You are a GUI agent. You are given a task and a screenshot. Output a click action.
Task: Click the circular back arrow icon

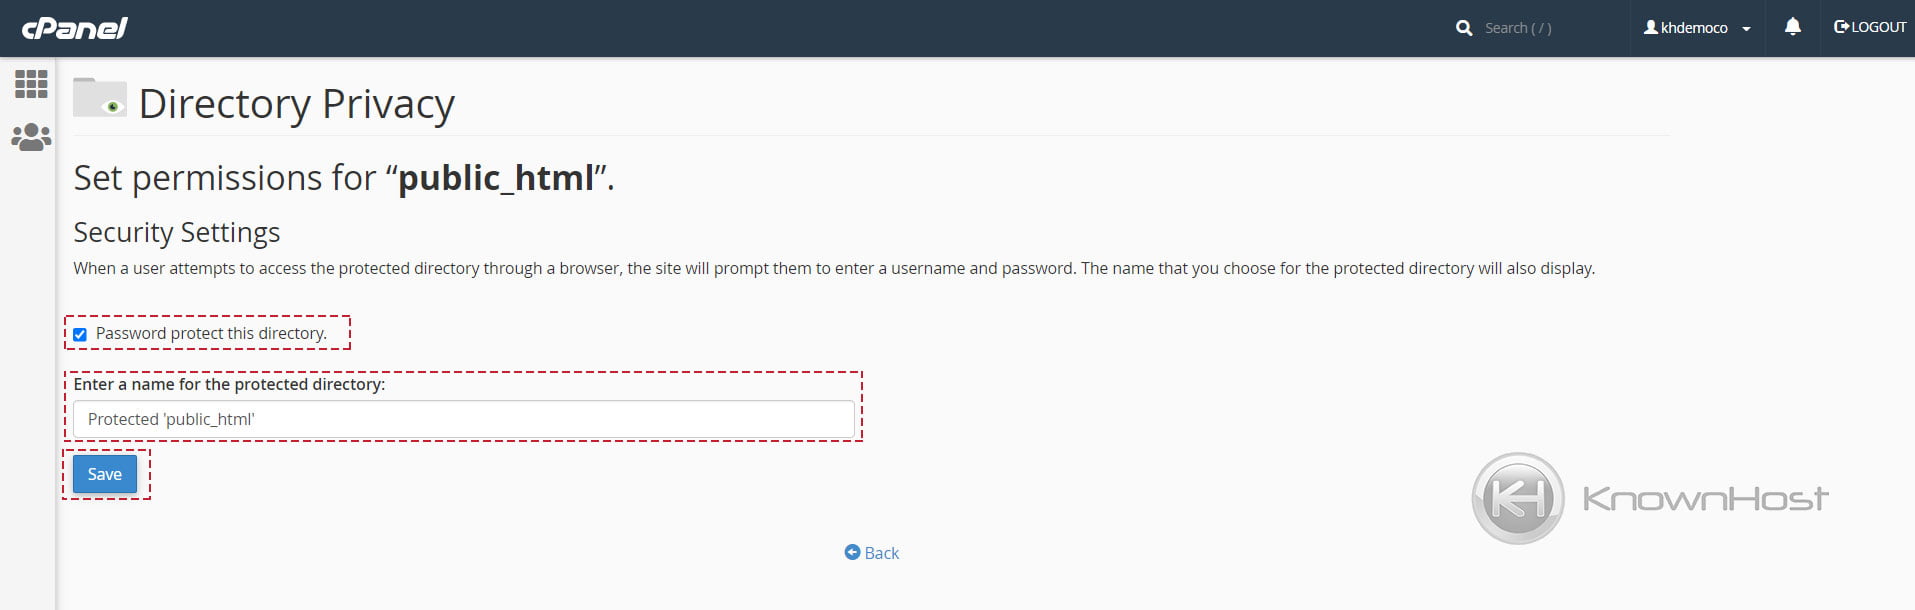point(853,553)
